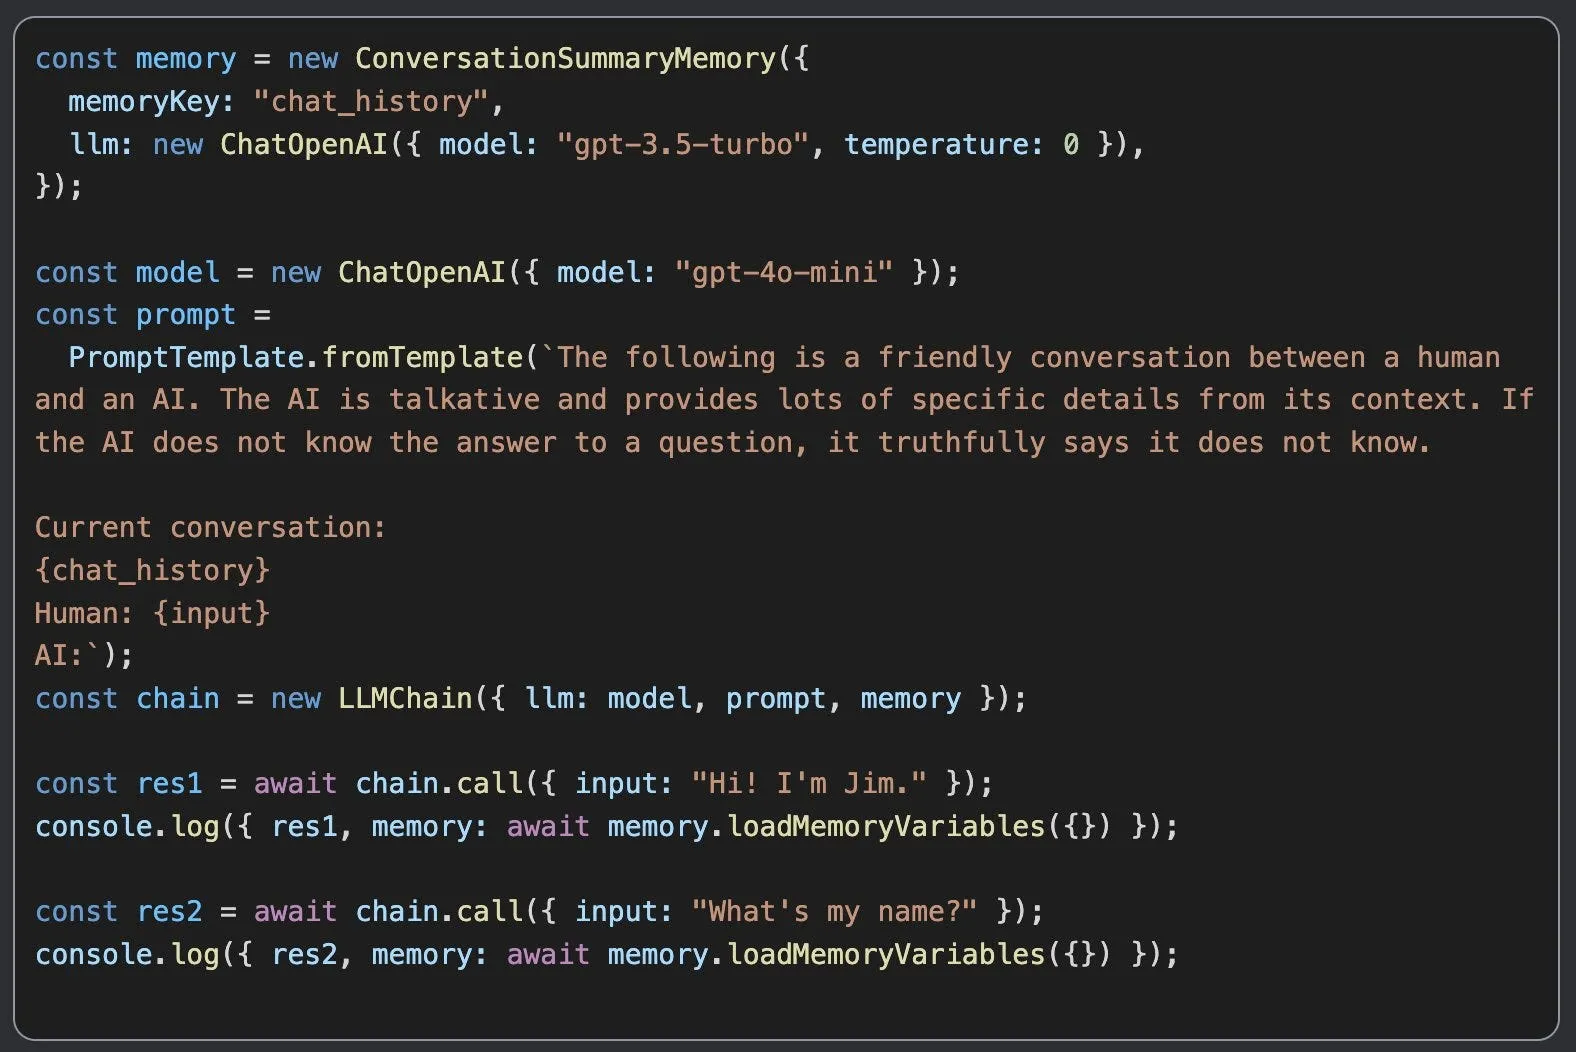Click the ConversationSummaryMemory class name
Screen dimensions: 1576x1052
[x=565, y=59]
